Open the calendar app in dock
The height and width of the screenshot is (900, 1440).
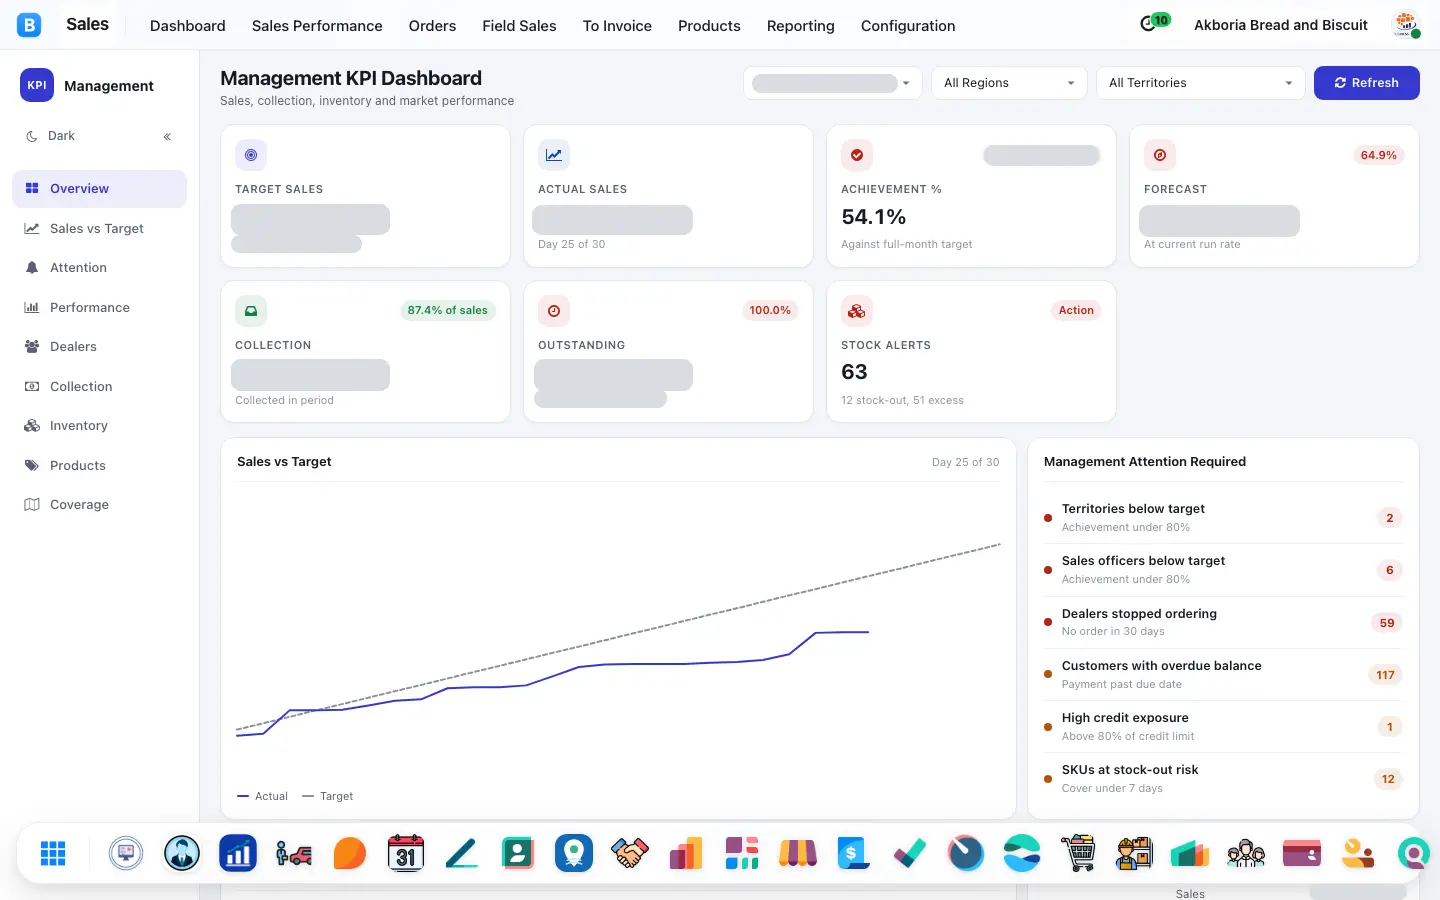pyautogui.click(x=406, y=853)
